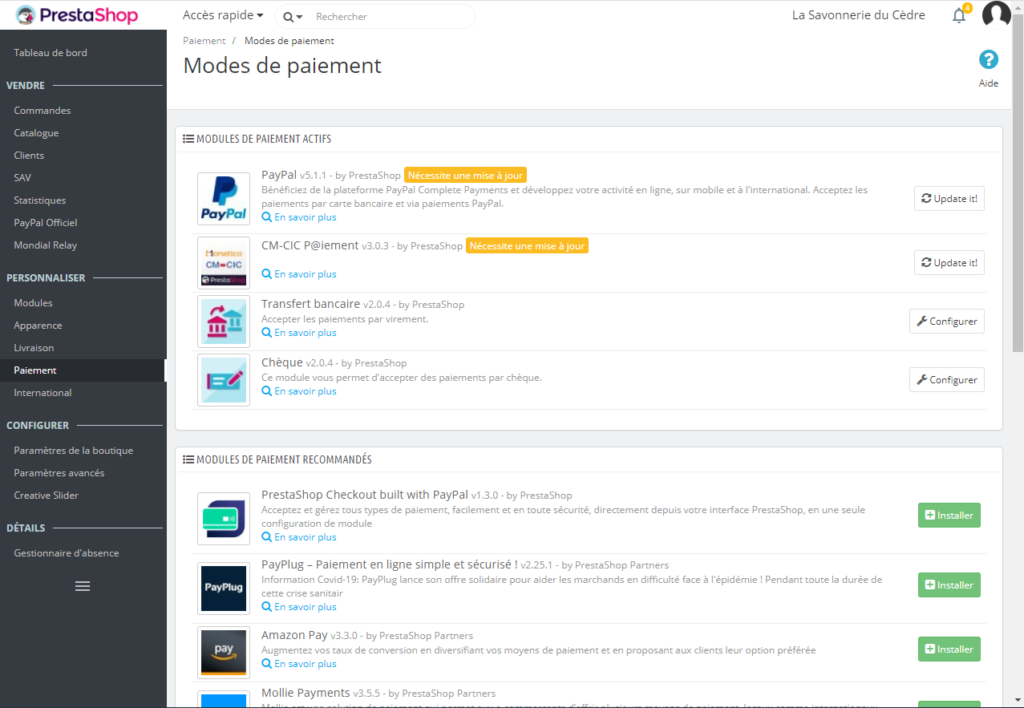The height and width of the screenshot is (708, 1024).
Task: Open Commandes in sidebar
Action: pos(42,110)
